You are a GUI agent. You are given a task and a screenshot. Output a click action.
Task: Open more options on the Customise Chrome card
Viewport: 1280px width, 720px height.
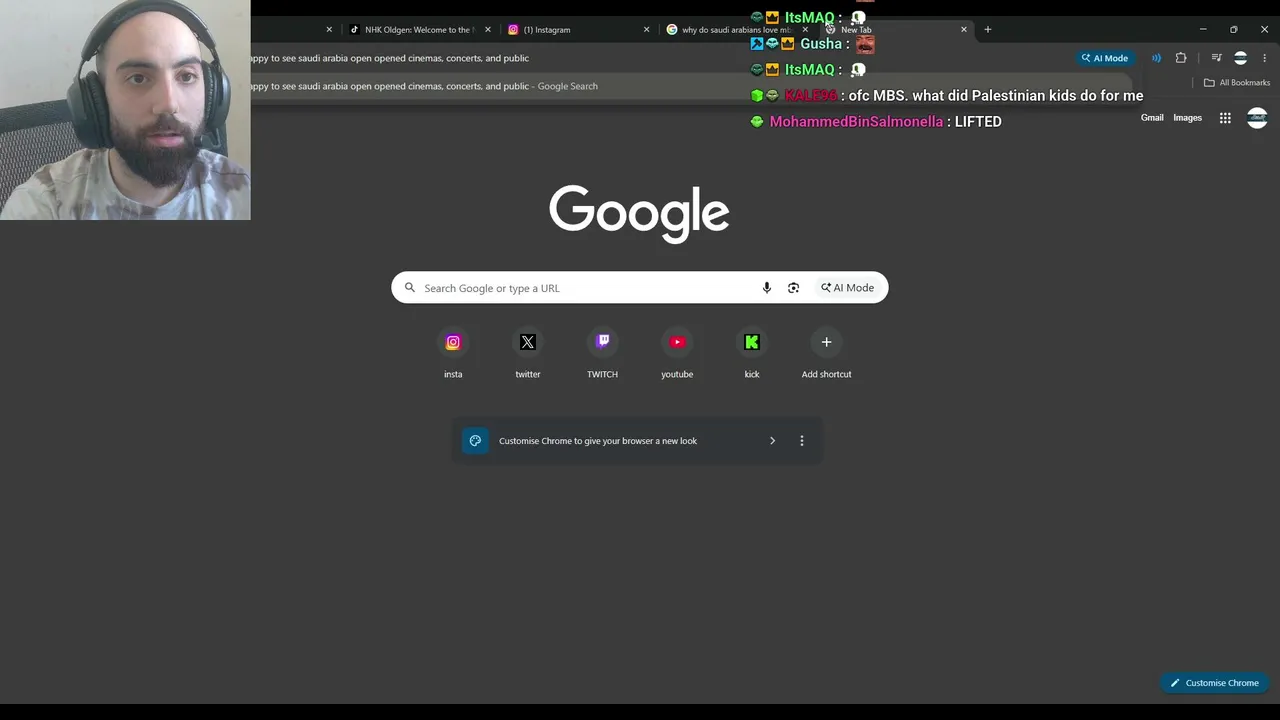click(801, 441)
